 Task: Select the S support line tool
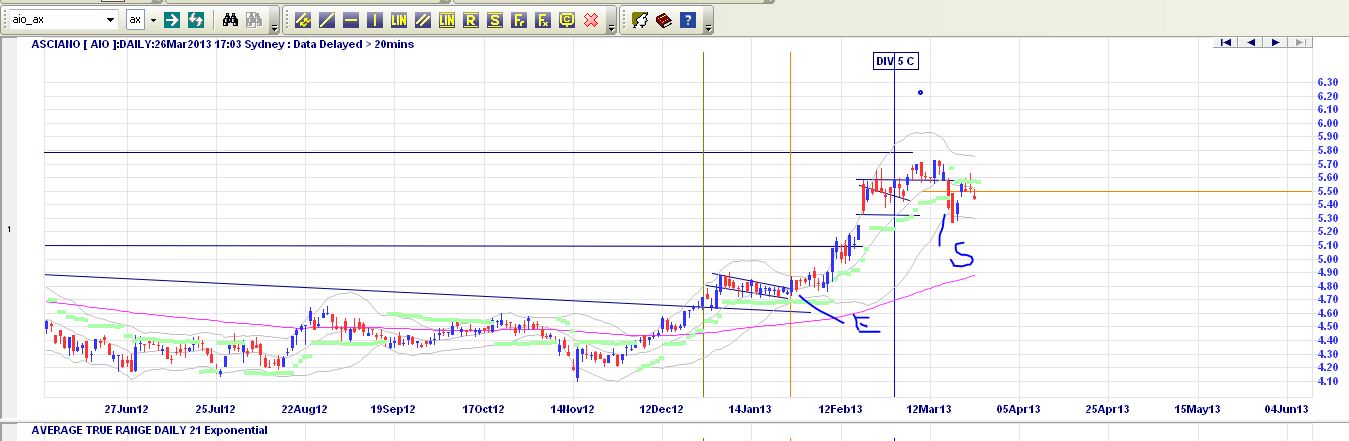point(495,19)
